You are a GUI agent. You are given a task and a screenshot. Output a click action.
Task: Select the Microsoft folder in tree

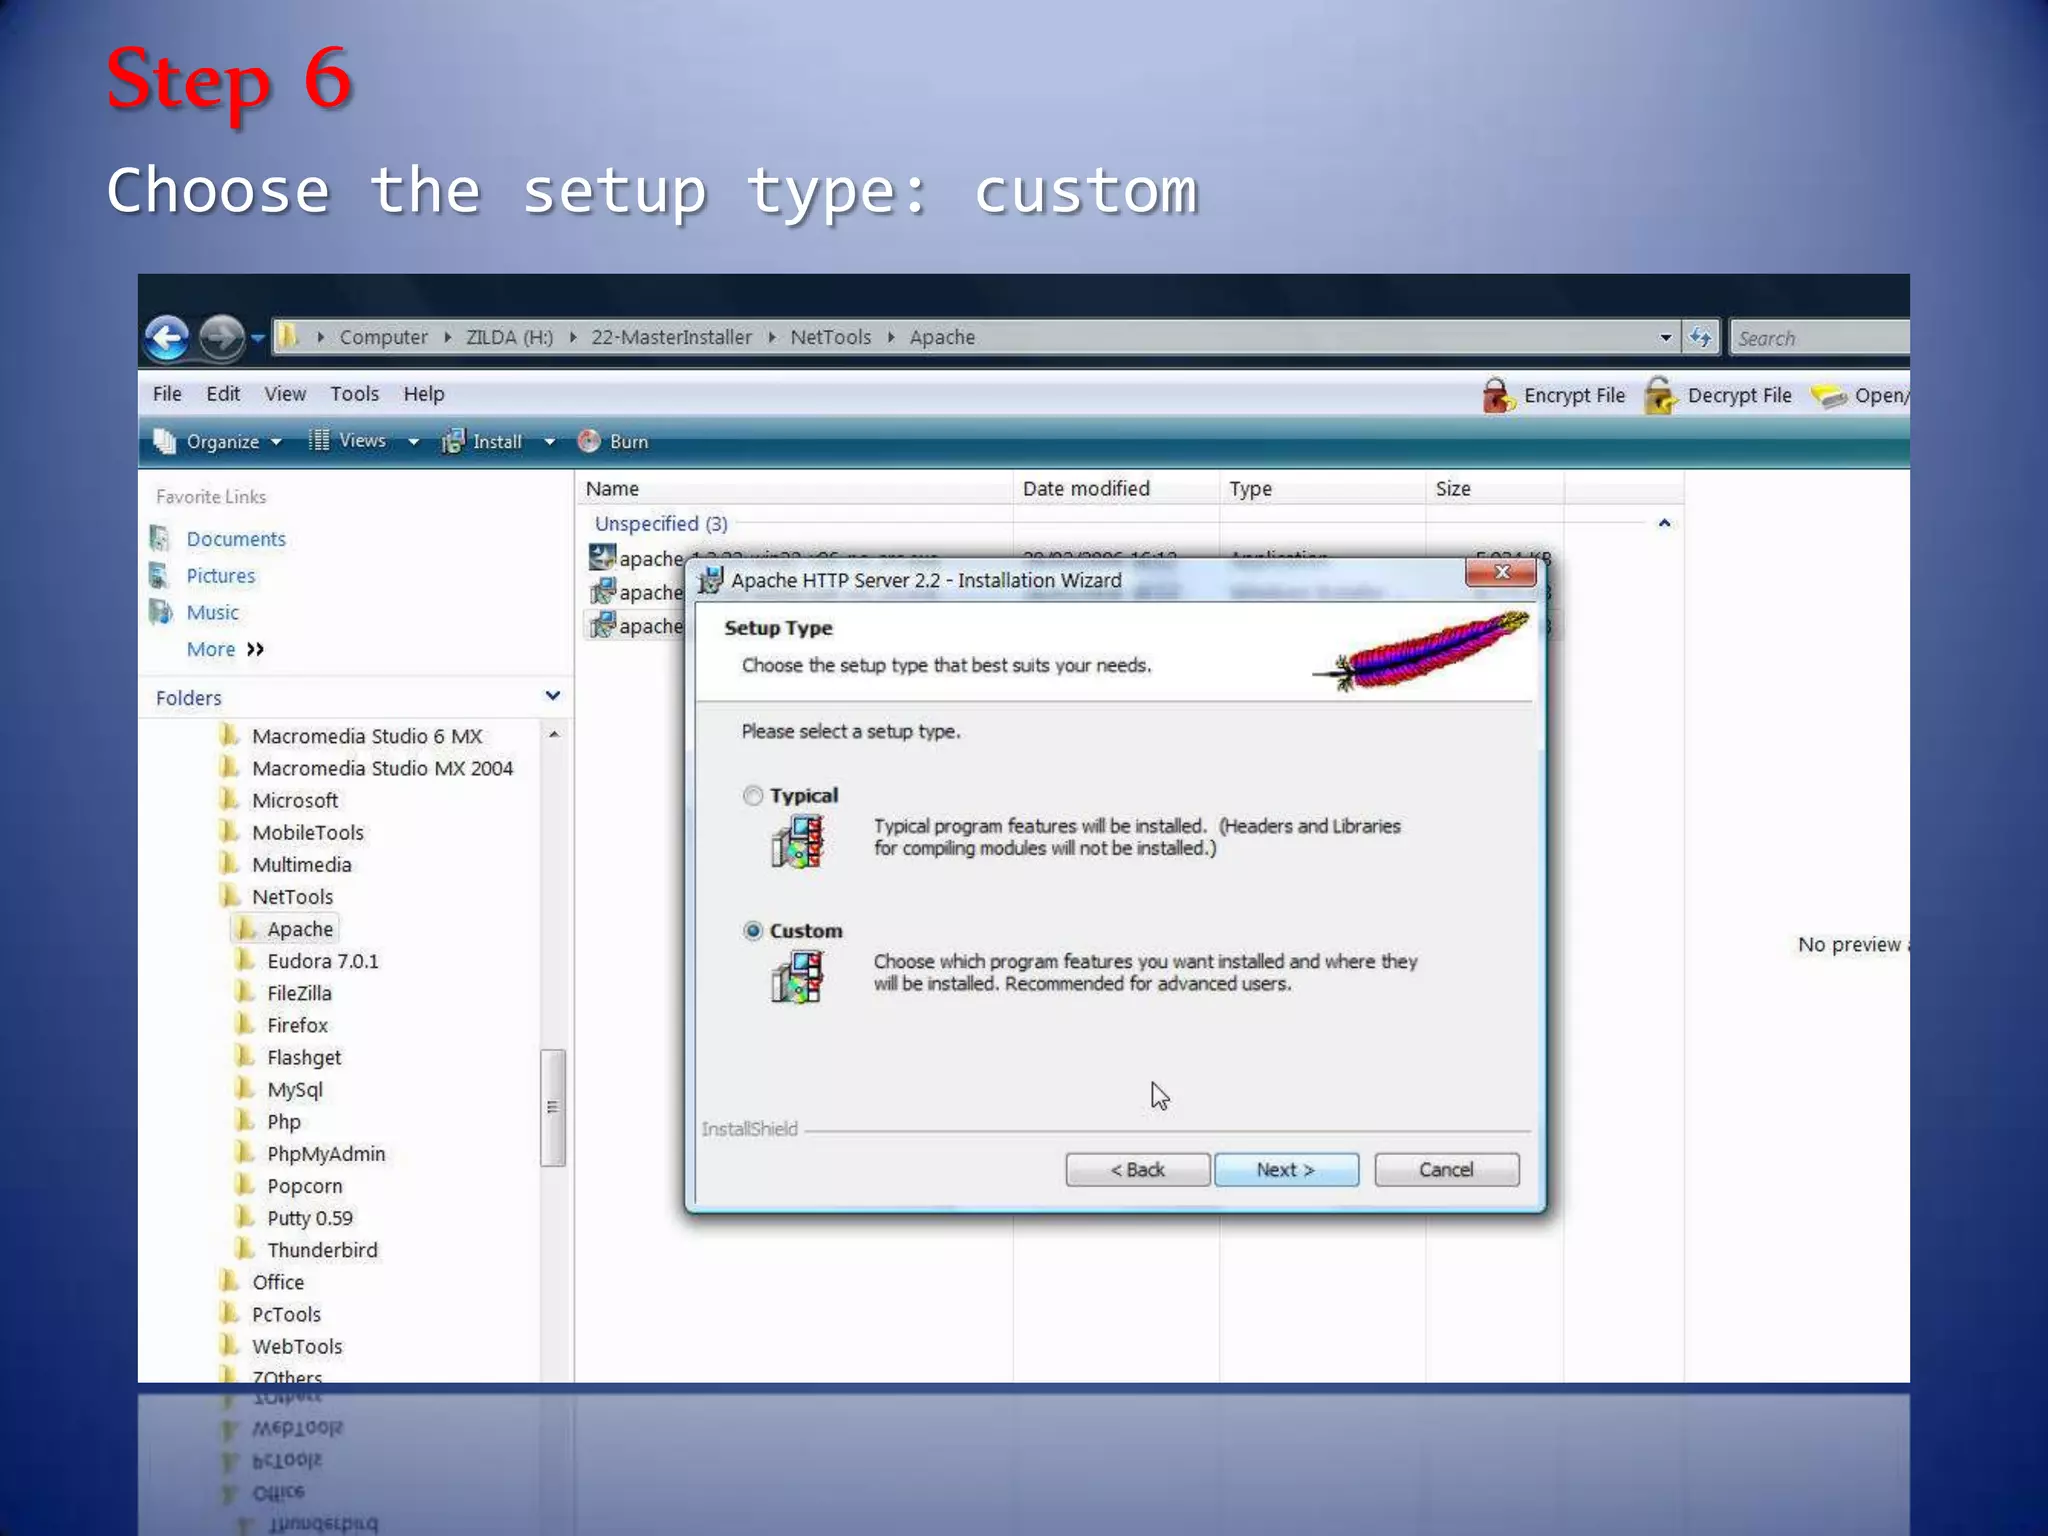pos(295,800)
